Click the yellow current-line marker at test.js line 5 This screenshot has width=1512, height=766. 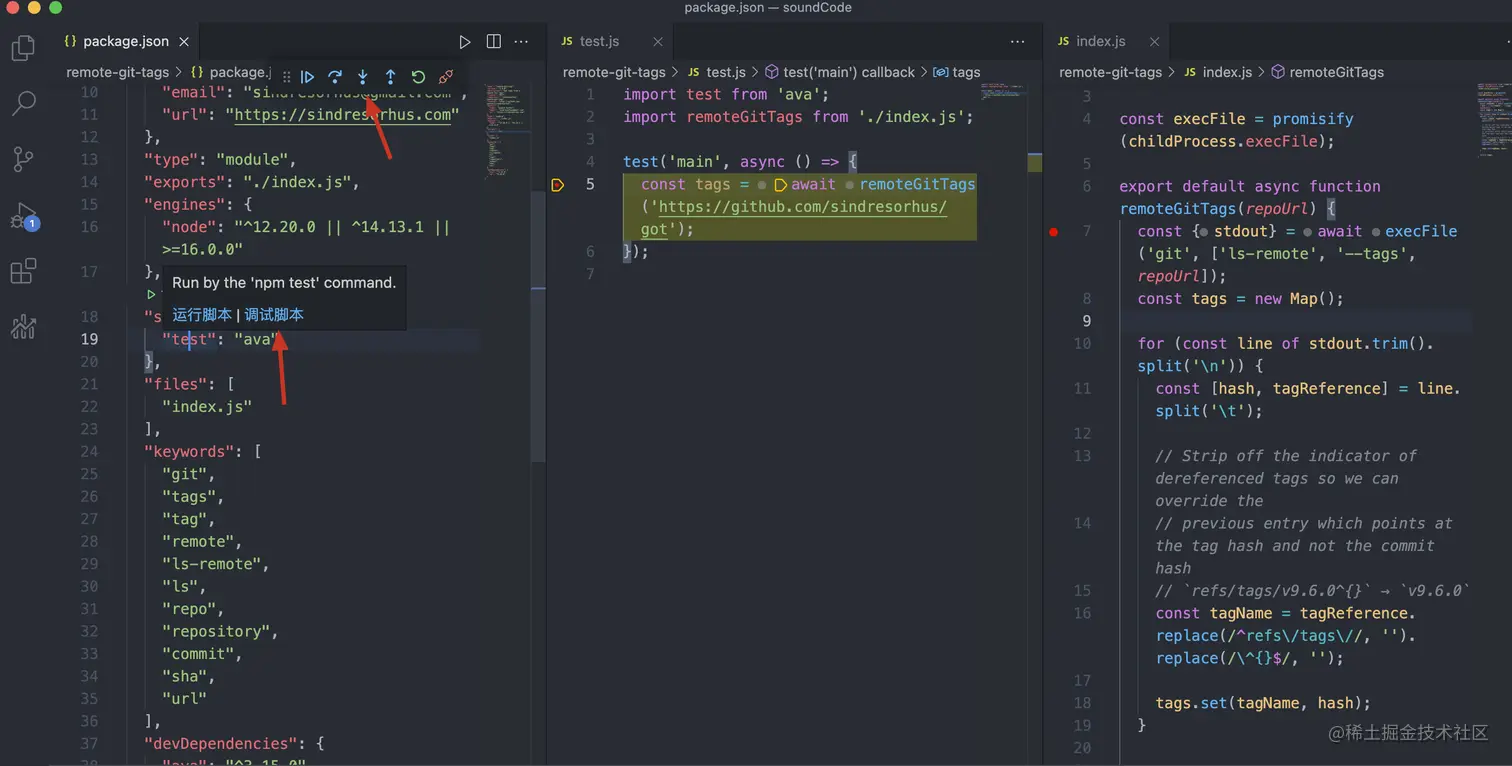(558, 184)
